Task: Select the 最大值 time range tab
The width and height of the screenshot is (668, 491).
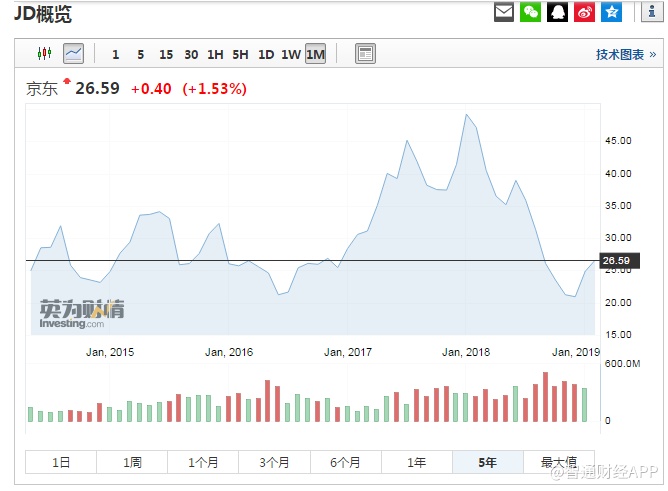Action: [559, 462]
